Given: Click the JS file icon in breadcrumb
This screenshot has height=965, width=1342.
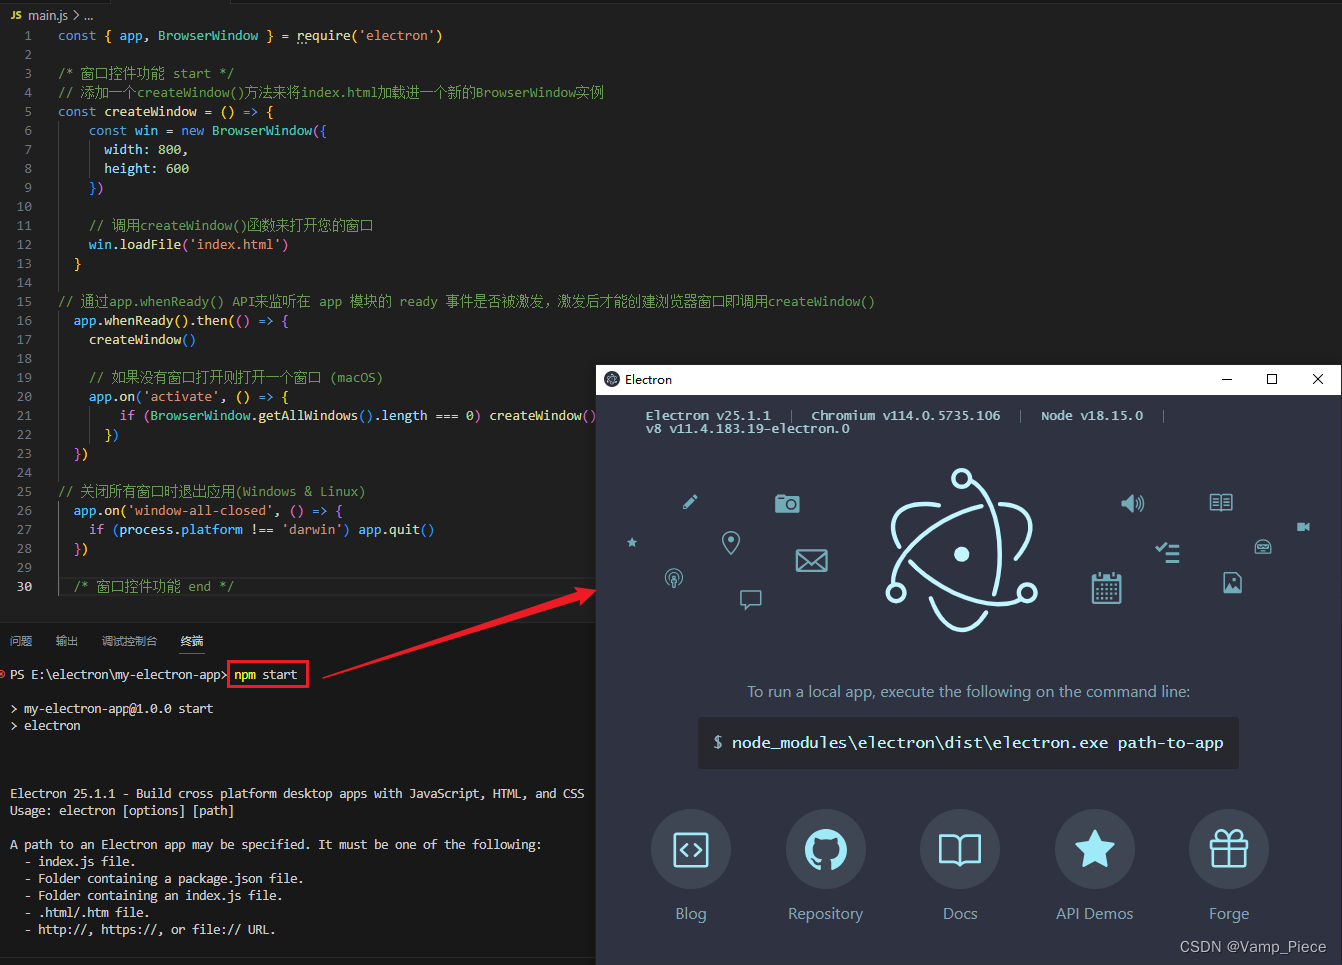Looking at the screenshot, I should click(x=16, y=15).
